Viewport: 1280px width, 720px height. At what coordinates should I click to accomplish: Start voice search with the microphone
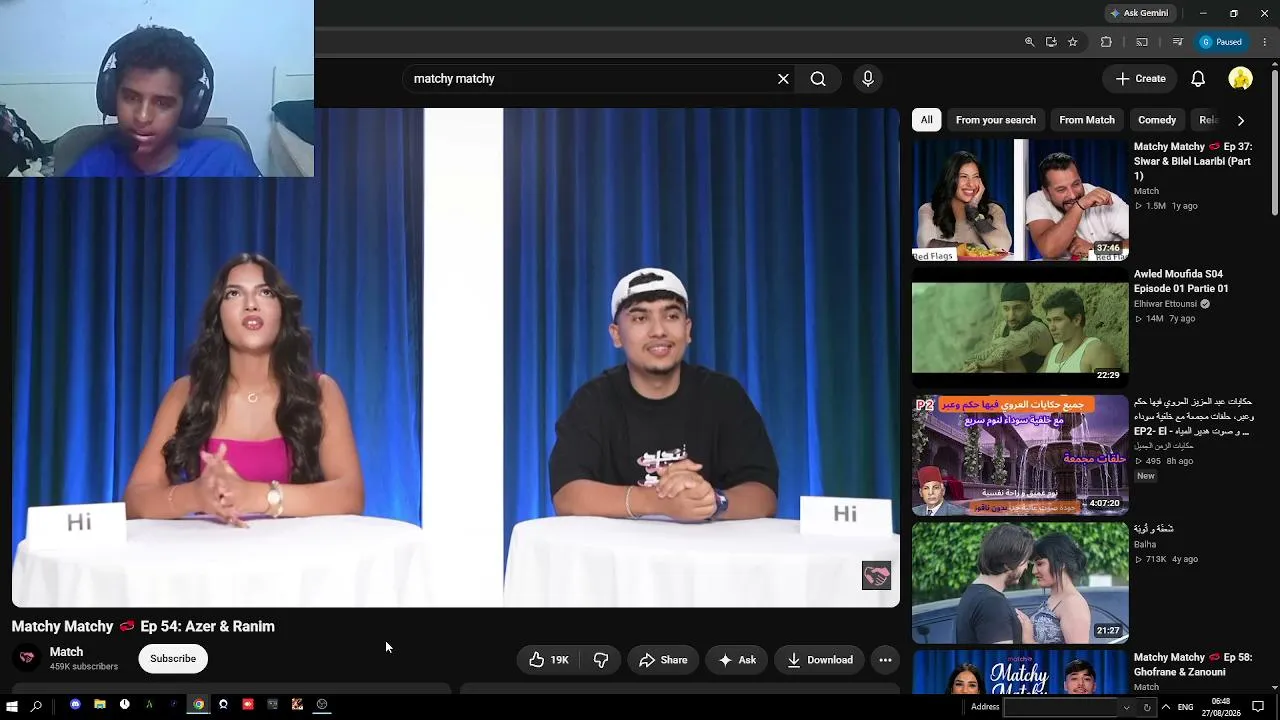[x=867, y=79]
